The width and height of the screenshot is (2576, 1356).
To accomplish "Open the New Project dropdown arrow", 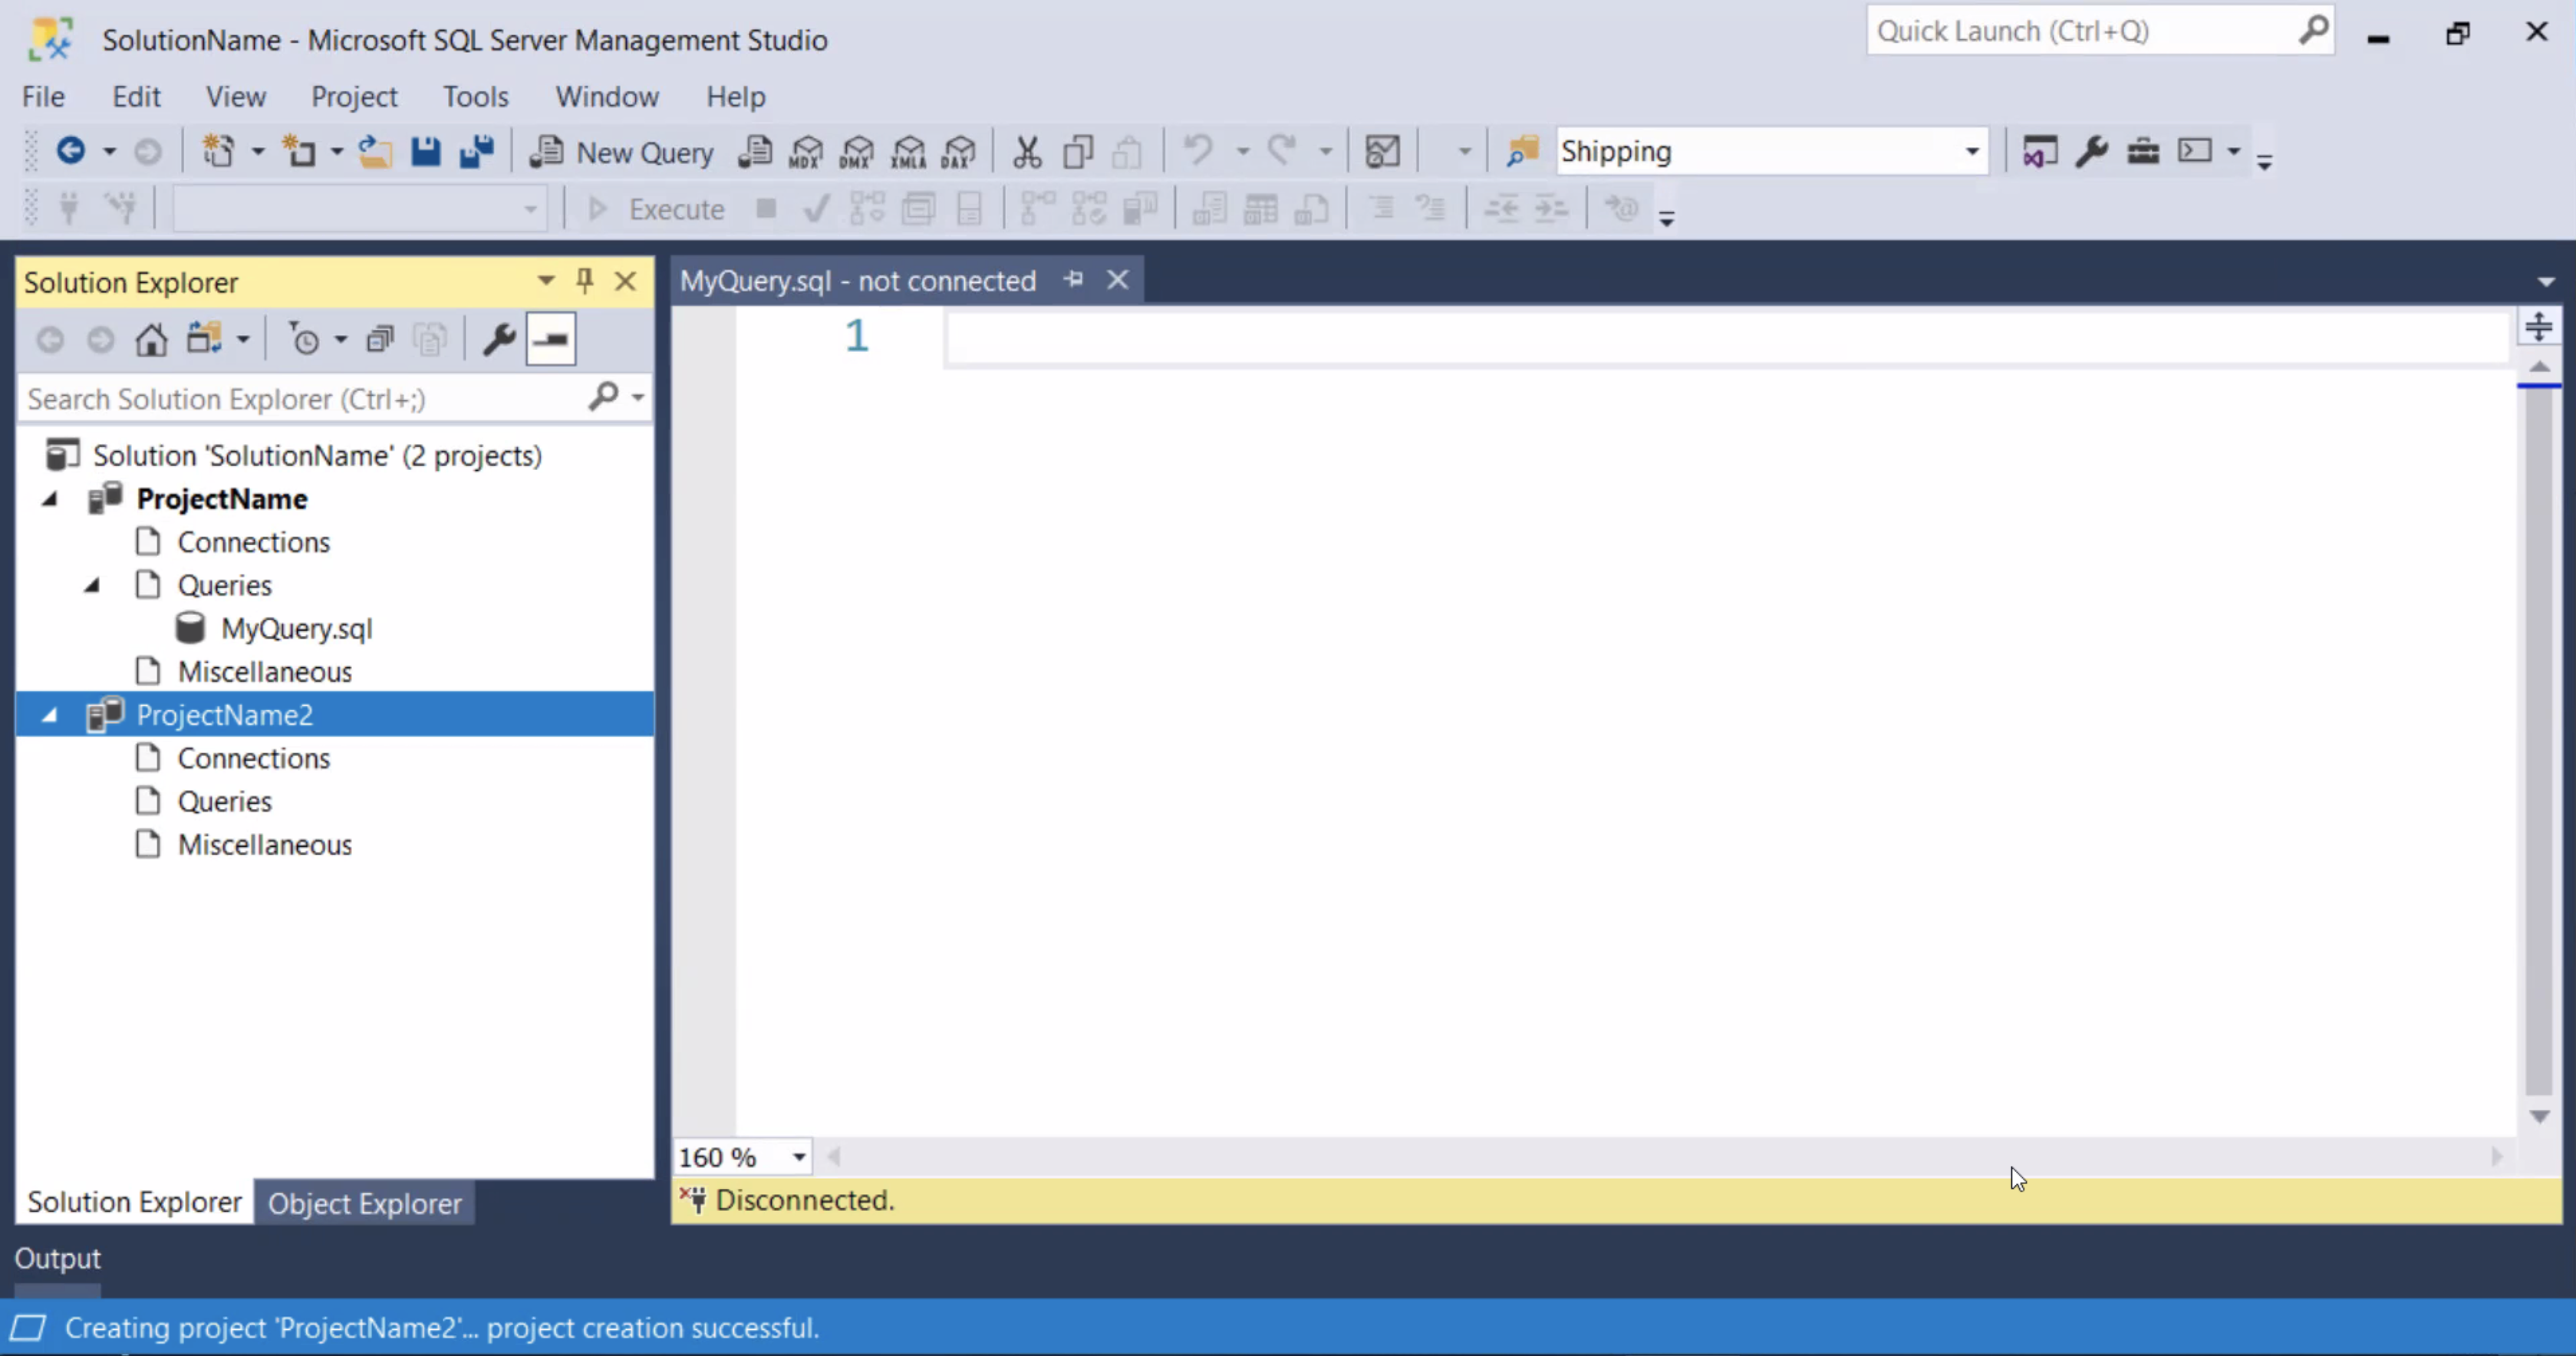I will pos(257,152).
